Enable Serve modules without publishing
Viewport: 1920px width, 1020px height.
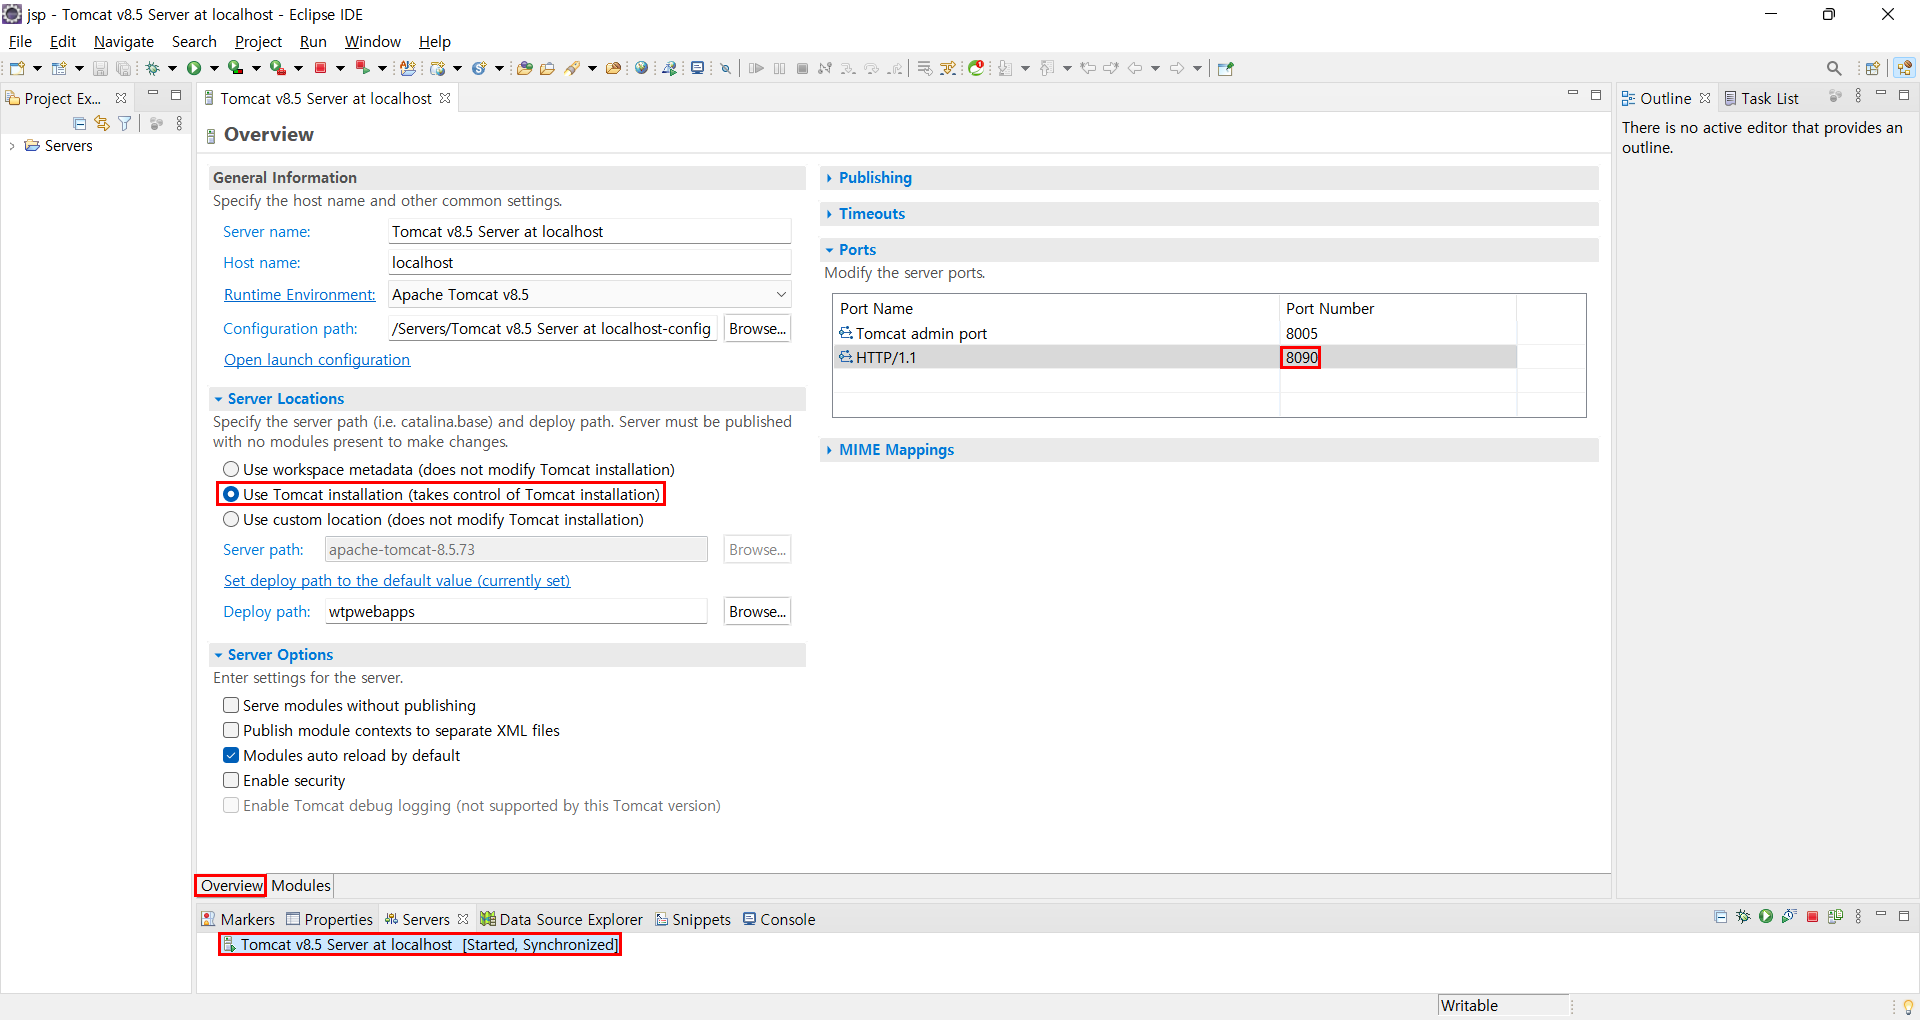231,705
